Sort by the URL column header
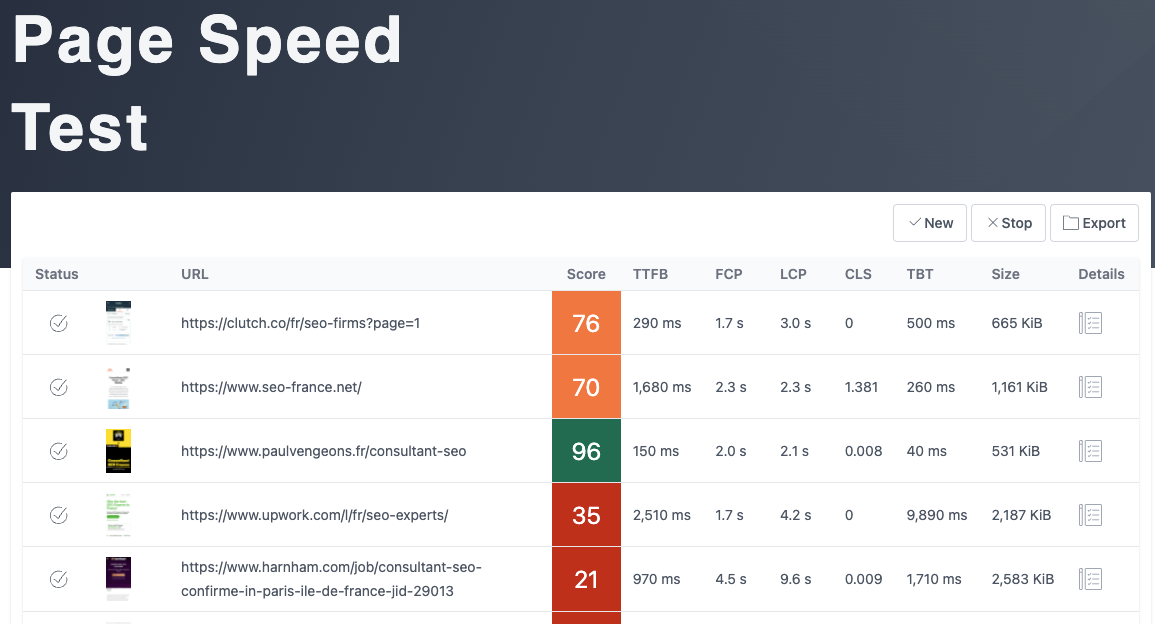This screenshot has height=624, width=1155. coord(194,274)
